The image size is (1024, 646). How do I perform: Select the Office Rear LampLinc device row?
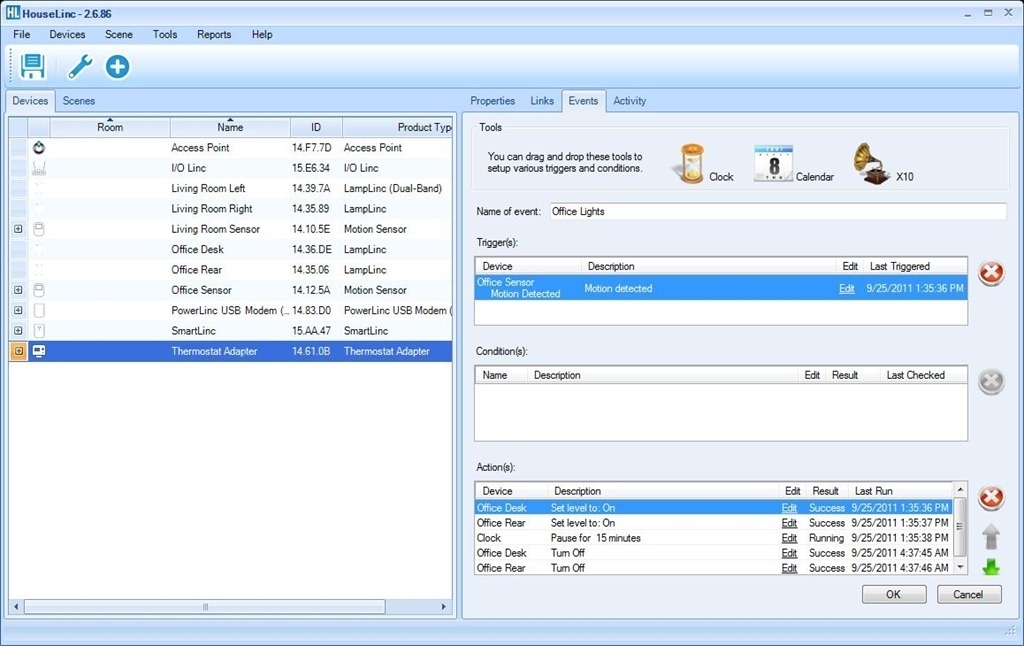coord(230,269)
